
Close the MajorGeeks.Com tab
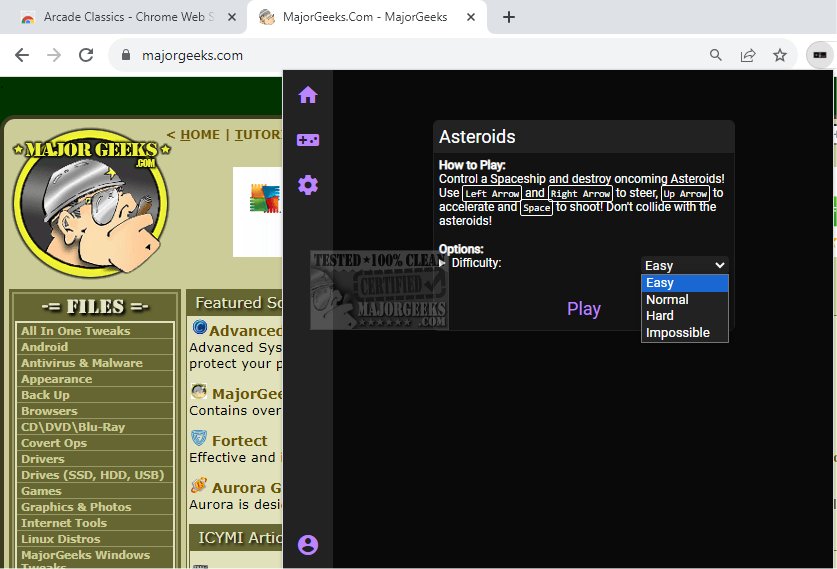(471, 17)
